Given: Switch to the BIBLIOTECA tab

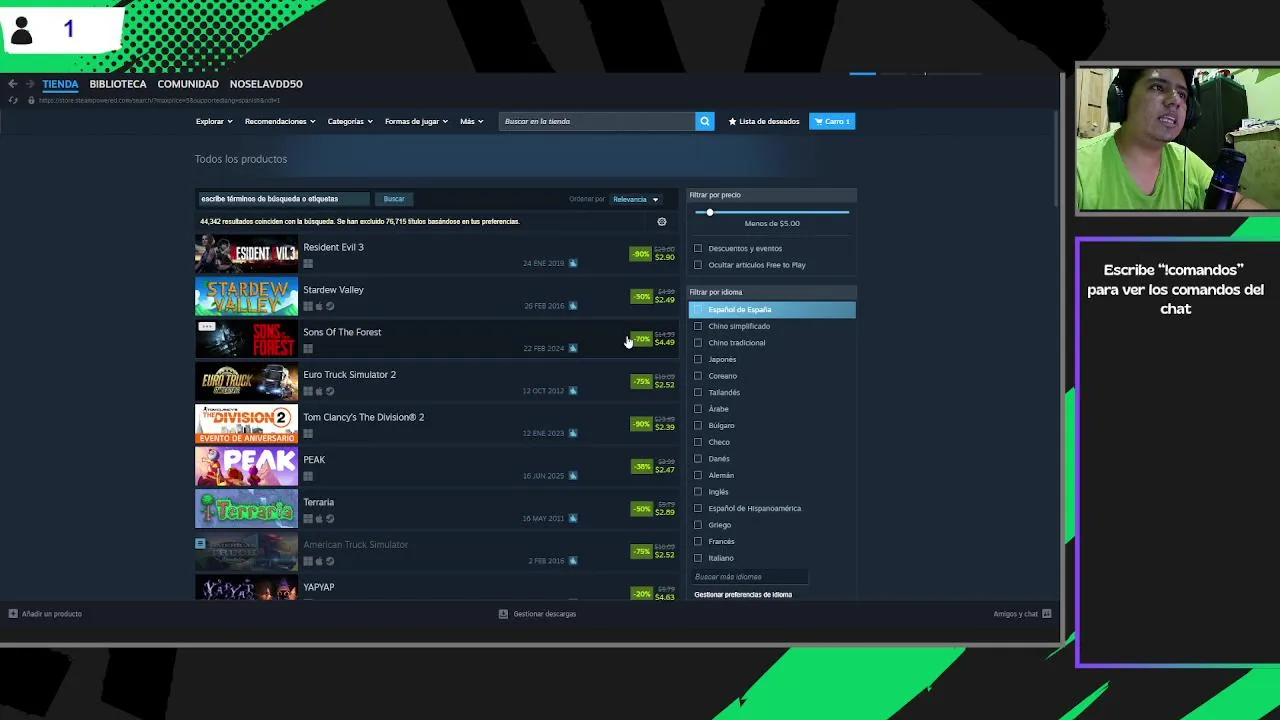Looking at the screenshot, I should [x=118, y=84].
